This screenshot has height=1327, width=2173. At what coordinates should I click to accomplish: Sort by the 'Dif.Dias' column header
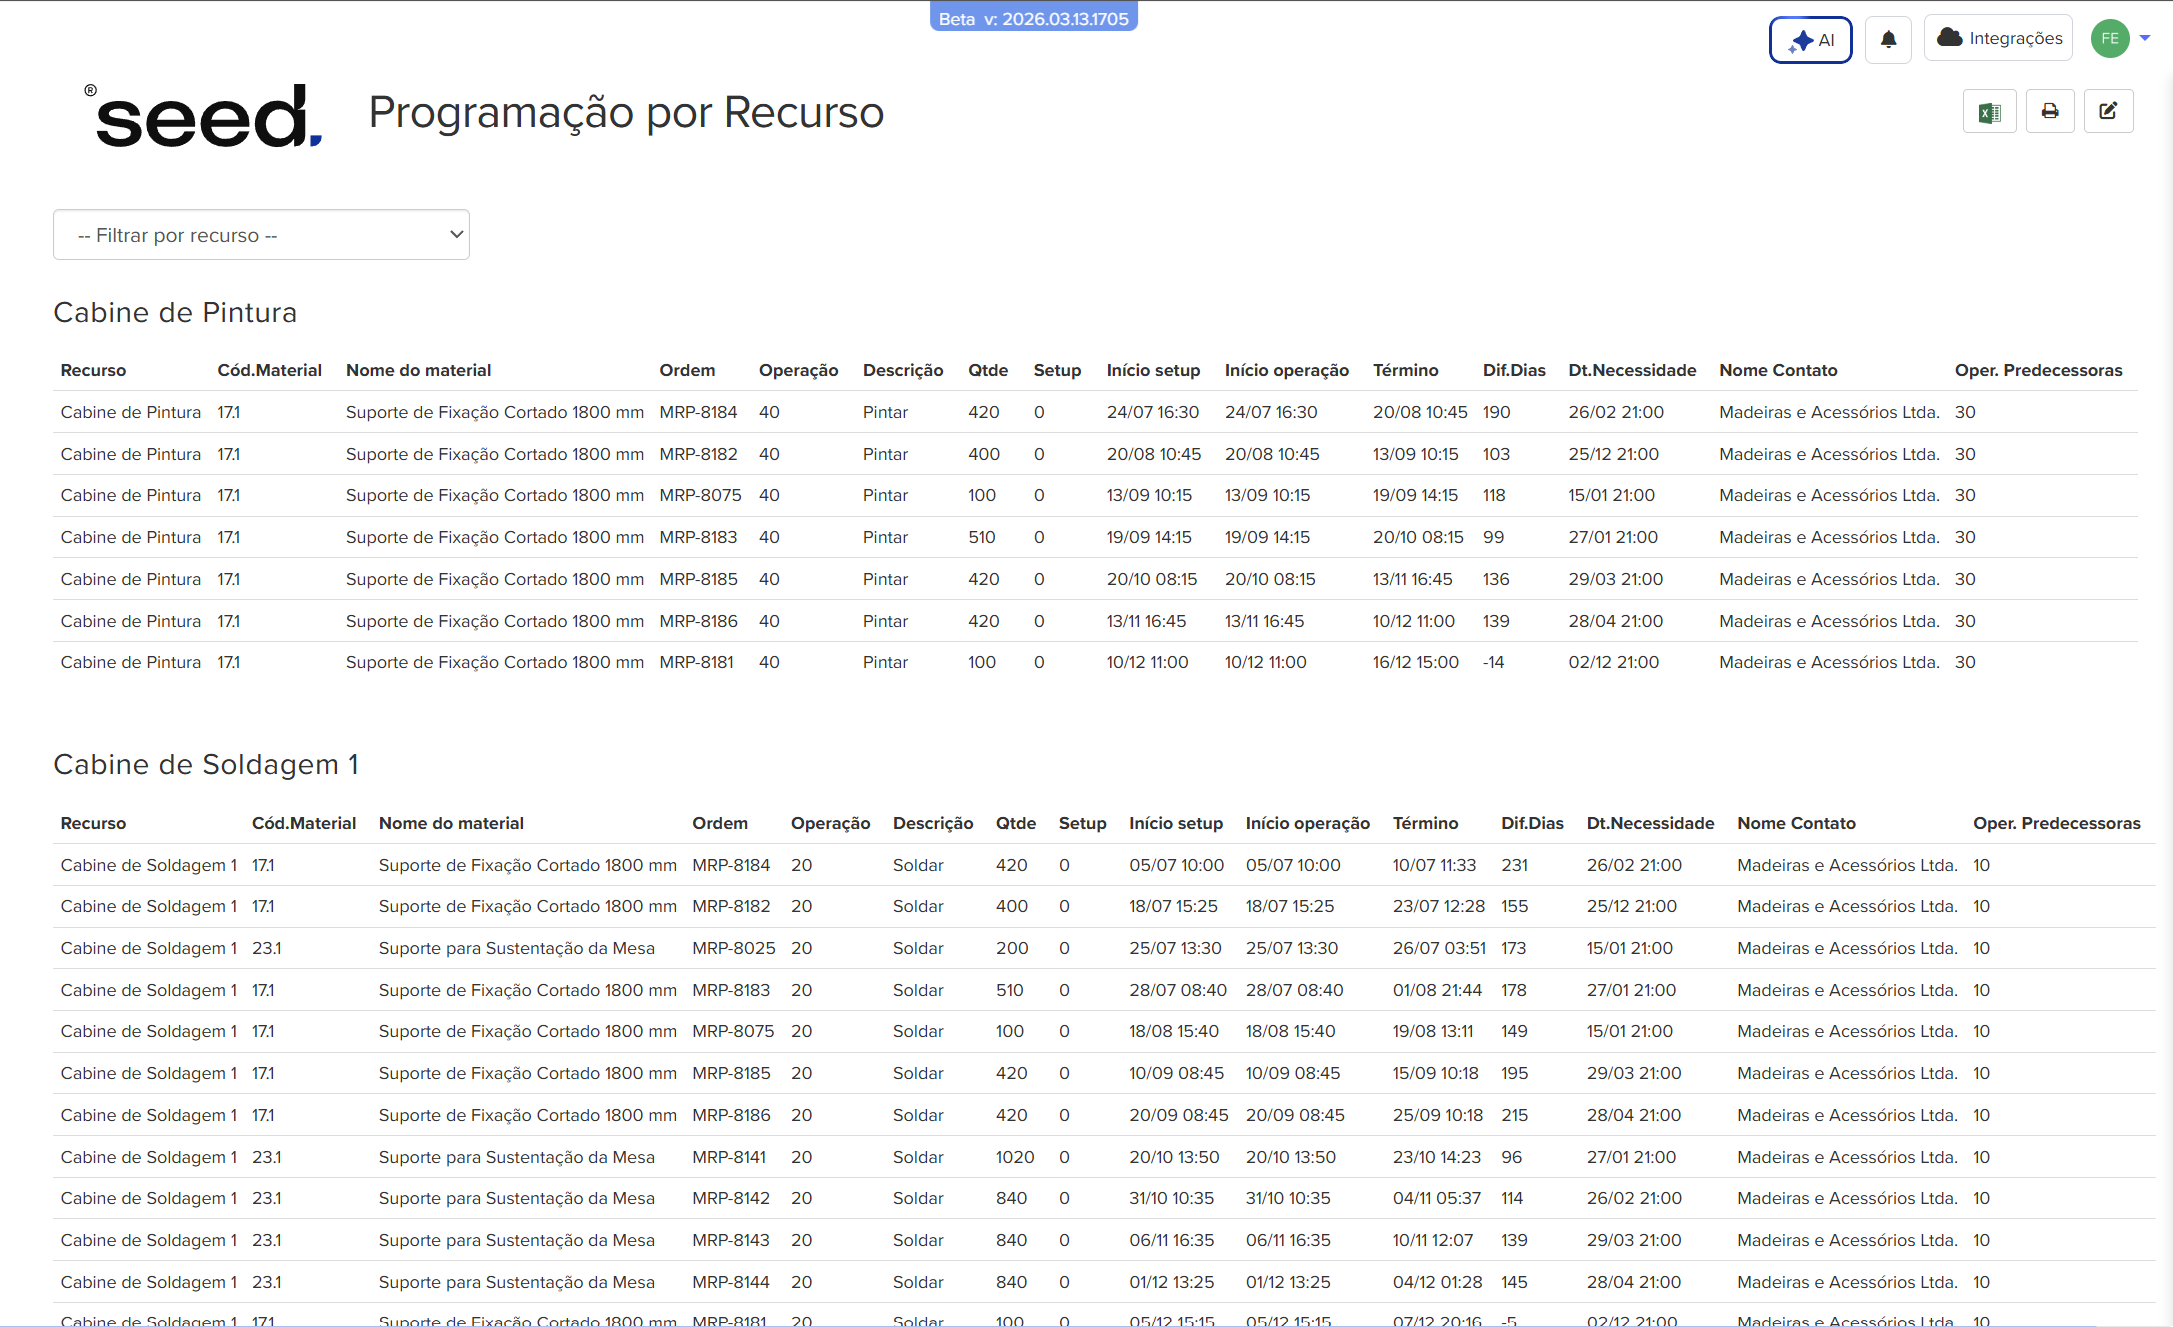(x=1513, y=370)
